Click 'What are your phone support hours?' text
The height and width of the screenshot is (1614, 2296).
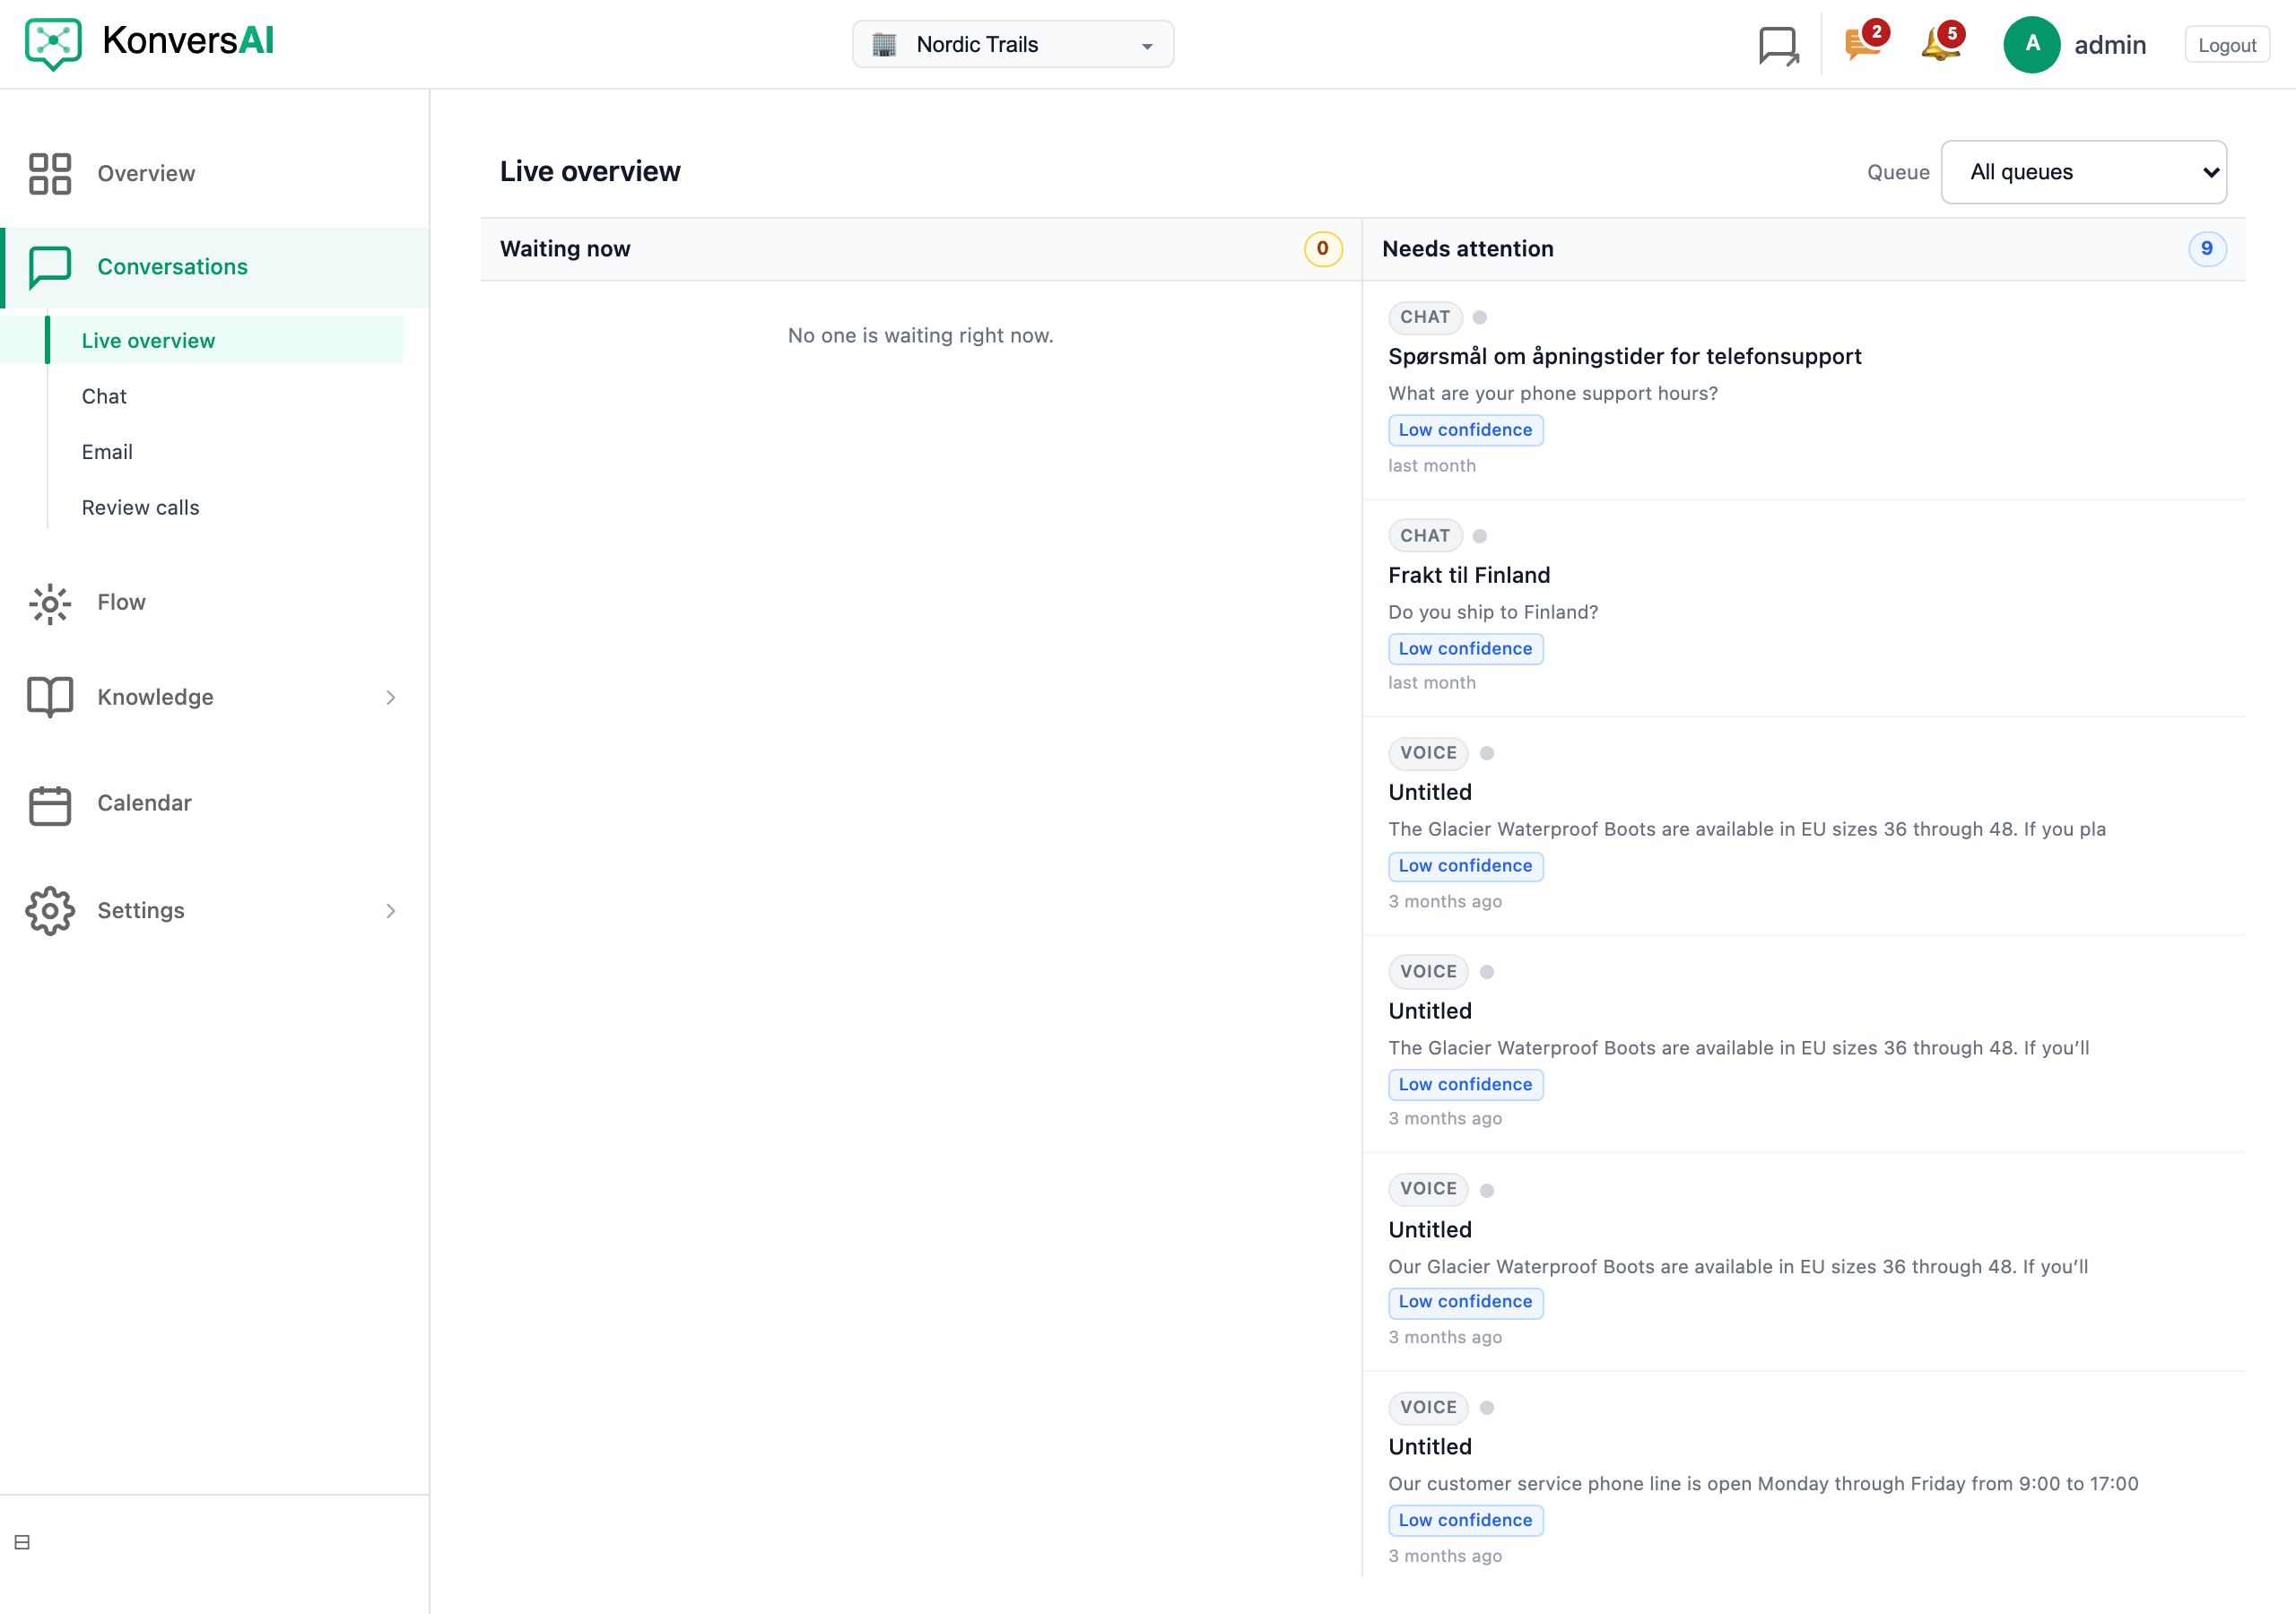[x=1553, y=394]
